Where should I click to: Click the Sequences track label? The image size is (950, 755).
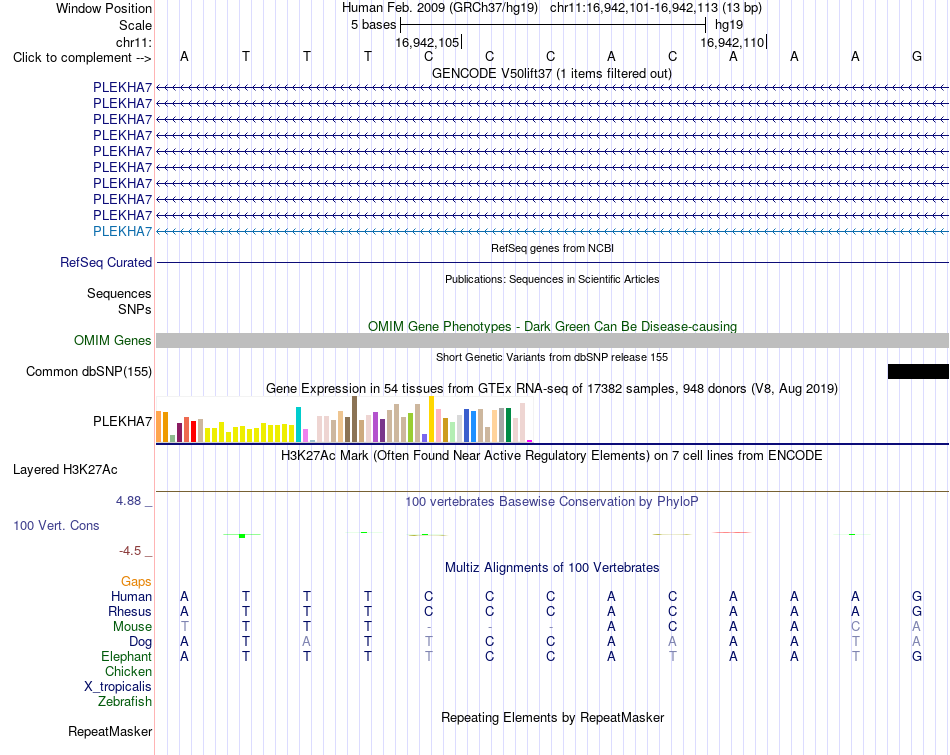point(119,293)
